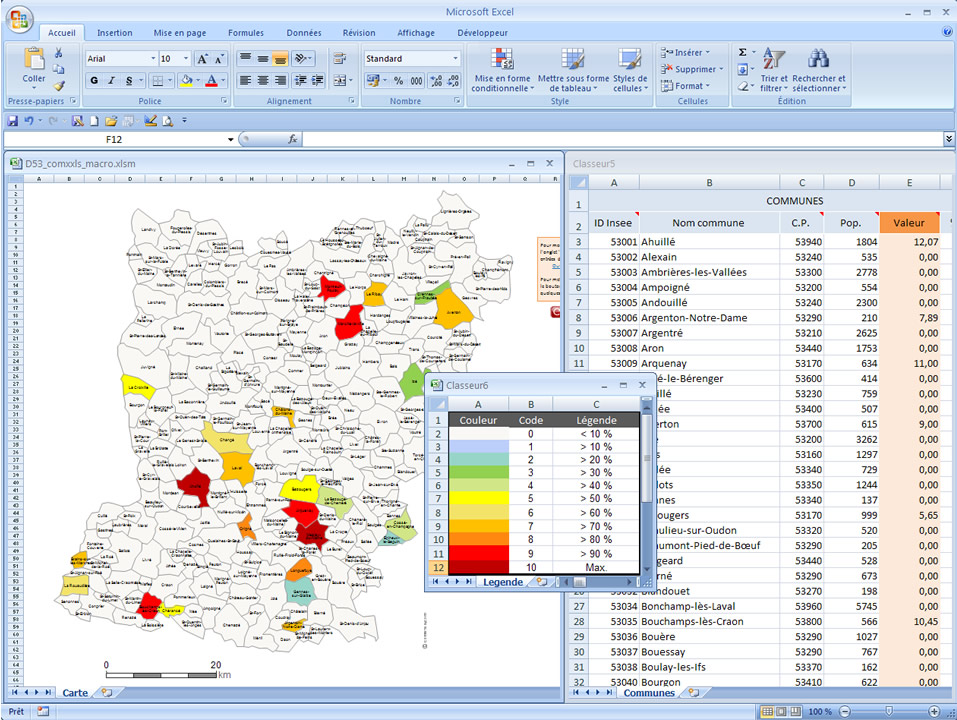This screenshot has width=957, height=720.
Task: Apply thousands separator 000 format
Action: click(416, 81)
